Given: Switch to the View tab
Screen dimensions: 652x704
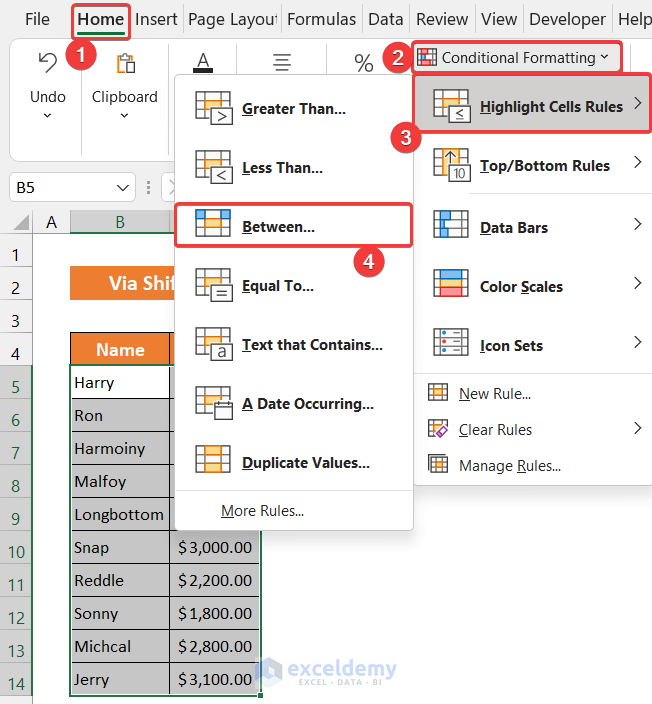Looking at the screenshot, I should point(499,19).
